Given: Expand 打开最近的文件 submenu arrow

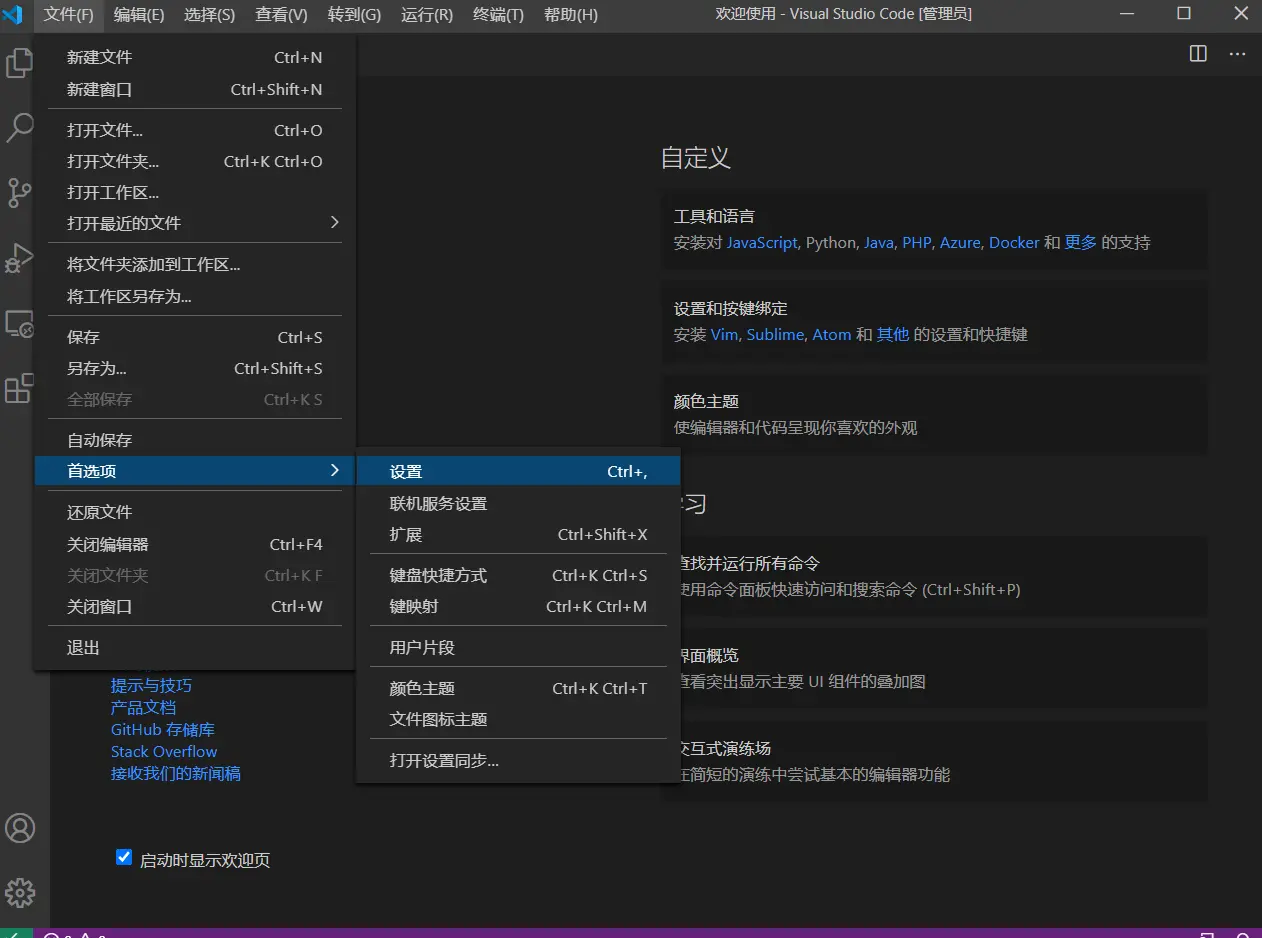Looking at the screenshot, I should [335, 222].
